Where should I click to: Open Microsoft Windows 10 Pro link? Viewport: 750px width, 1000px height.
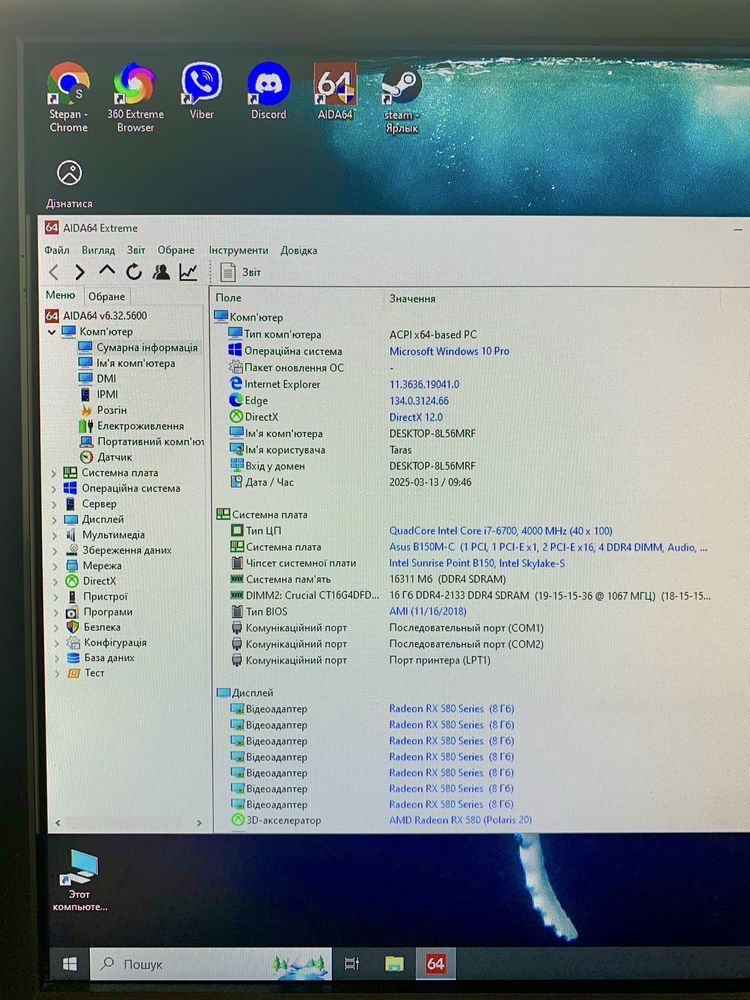tap(449, 351)
